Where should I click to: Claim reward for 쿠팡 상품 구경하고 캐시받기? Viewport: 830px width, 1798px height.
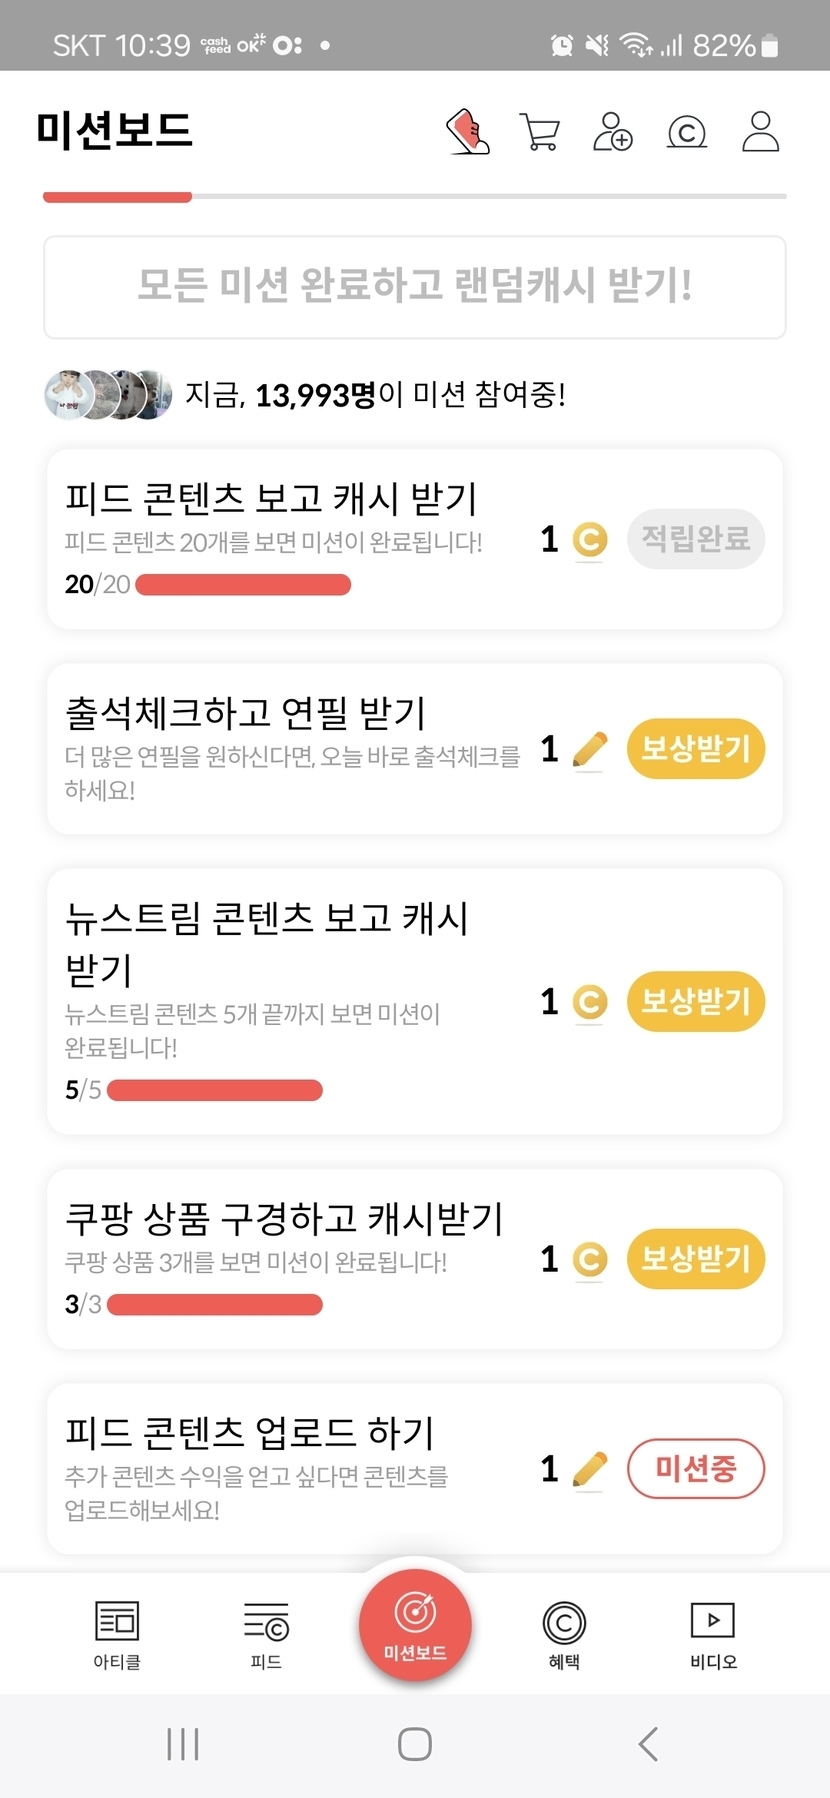[696, 1258]
